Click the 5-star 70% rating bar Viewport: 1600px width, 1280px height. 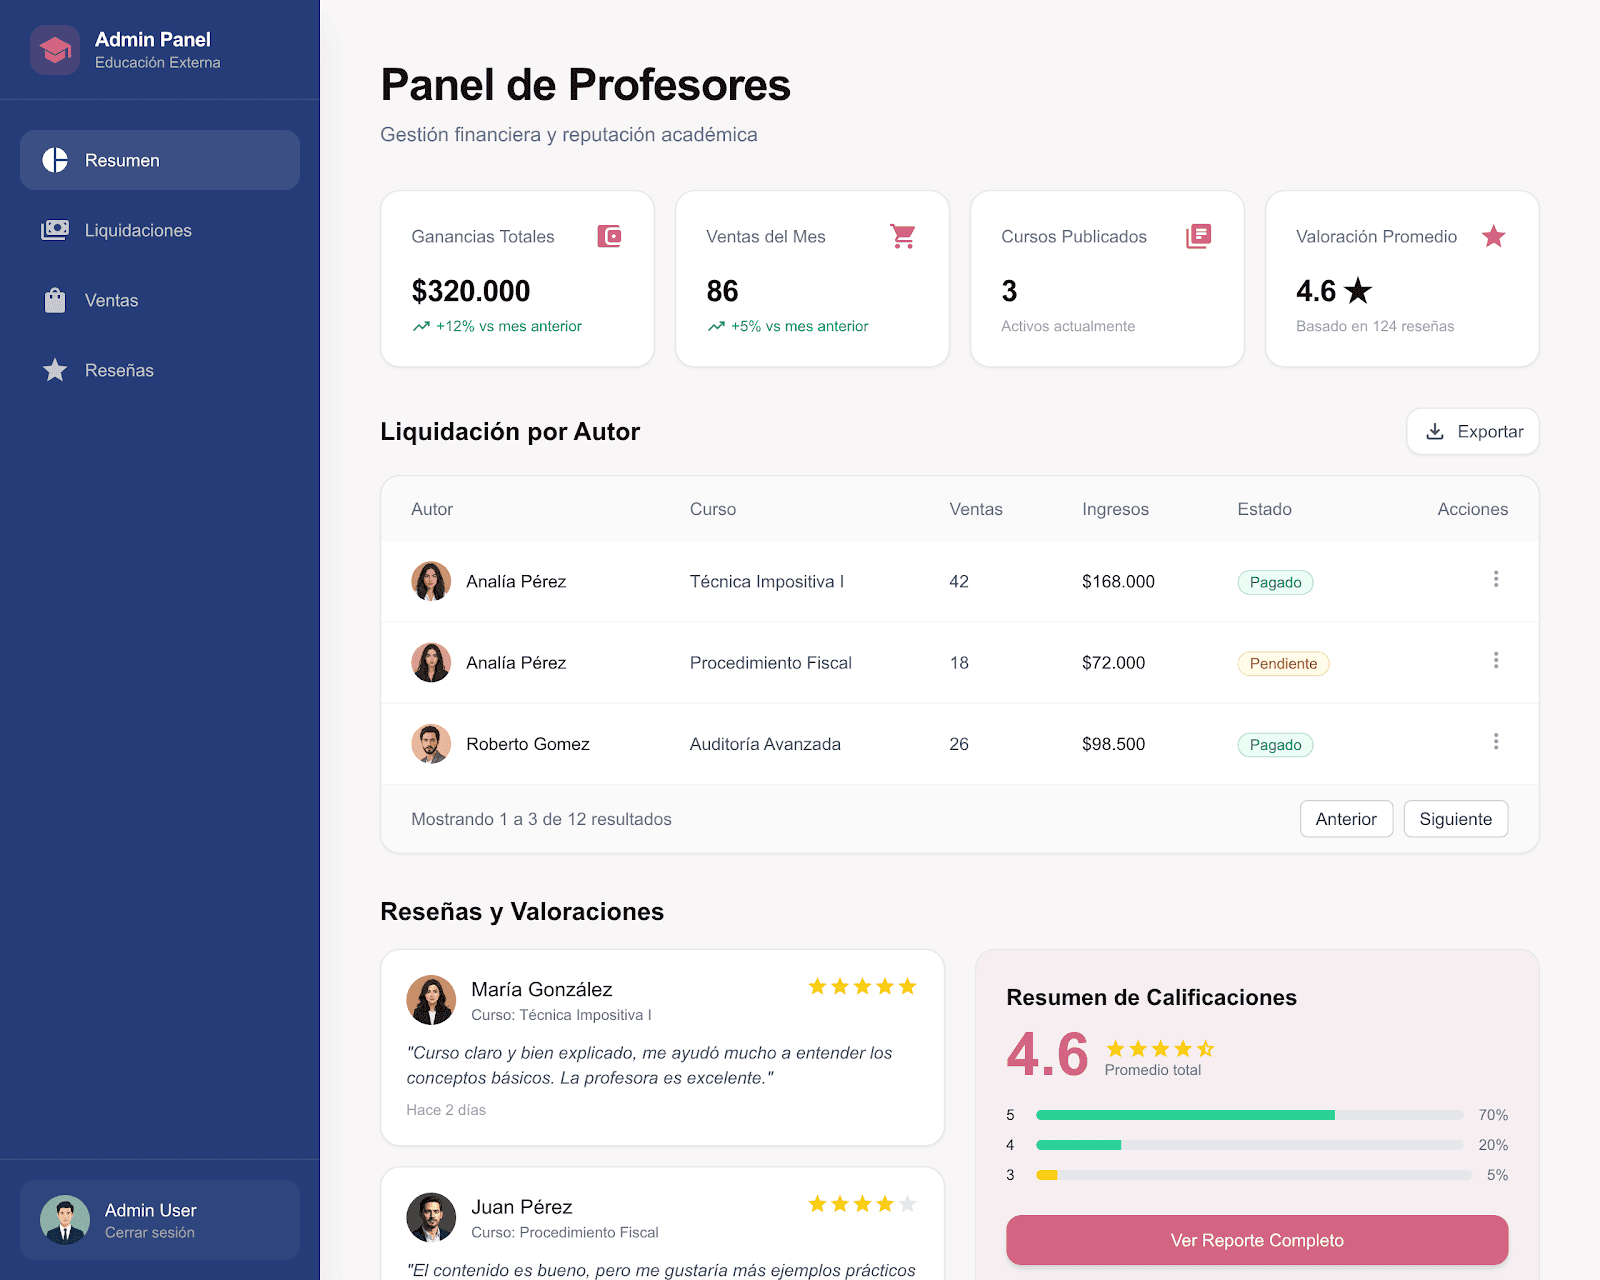(x=1250, y=1115)
